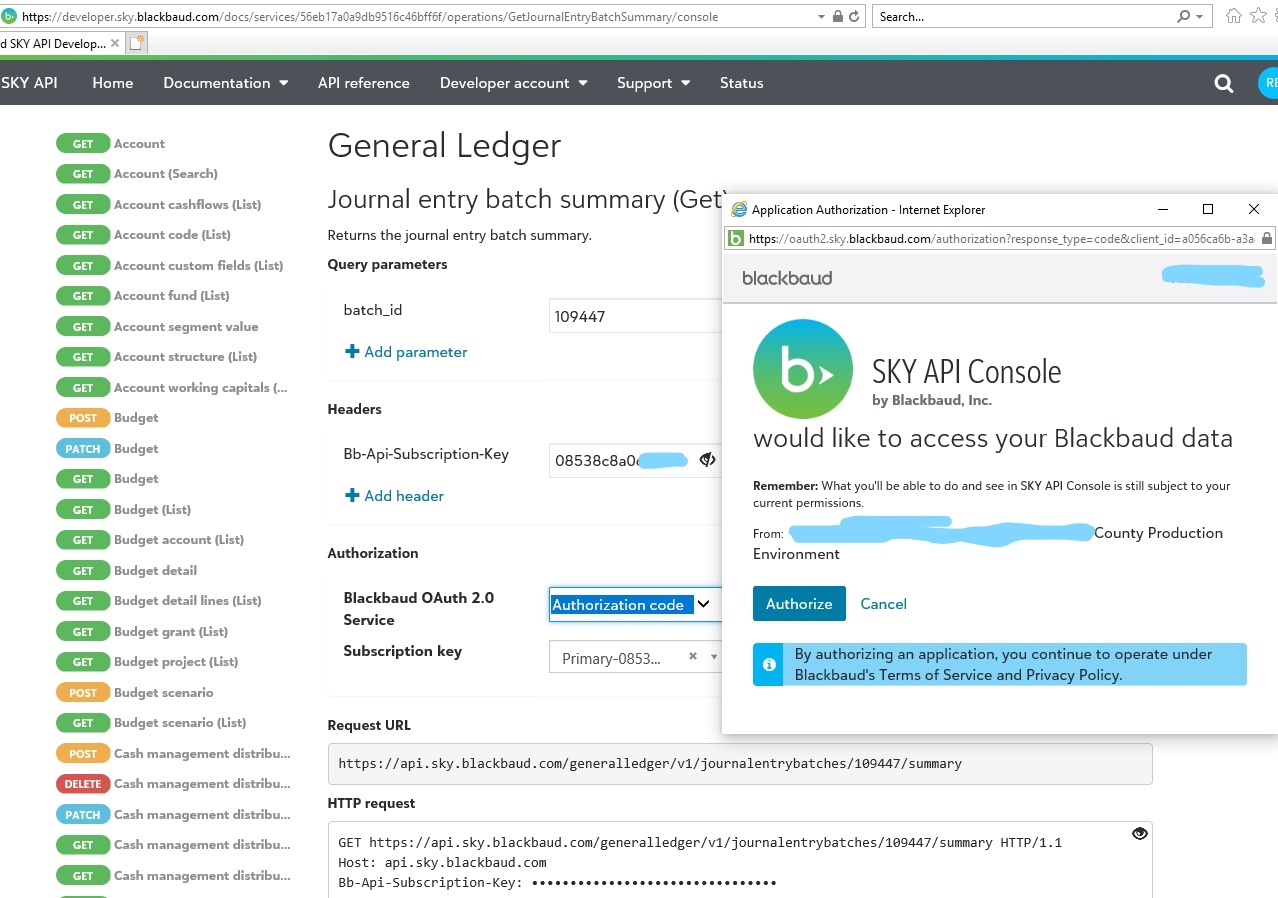Click the SKY API Console round logo in popup

click(x=802, y=369)
